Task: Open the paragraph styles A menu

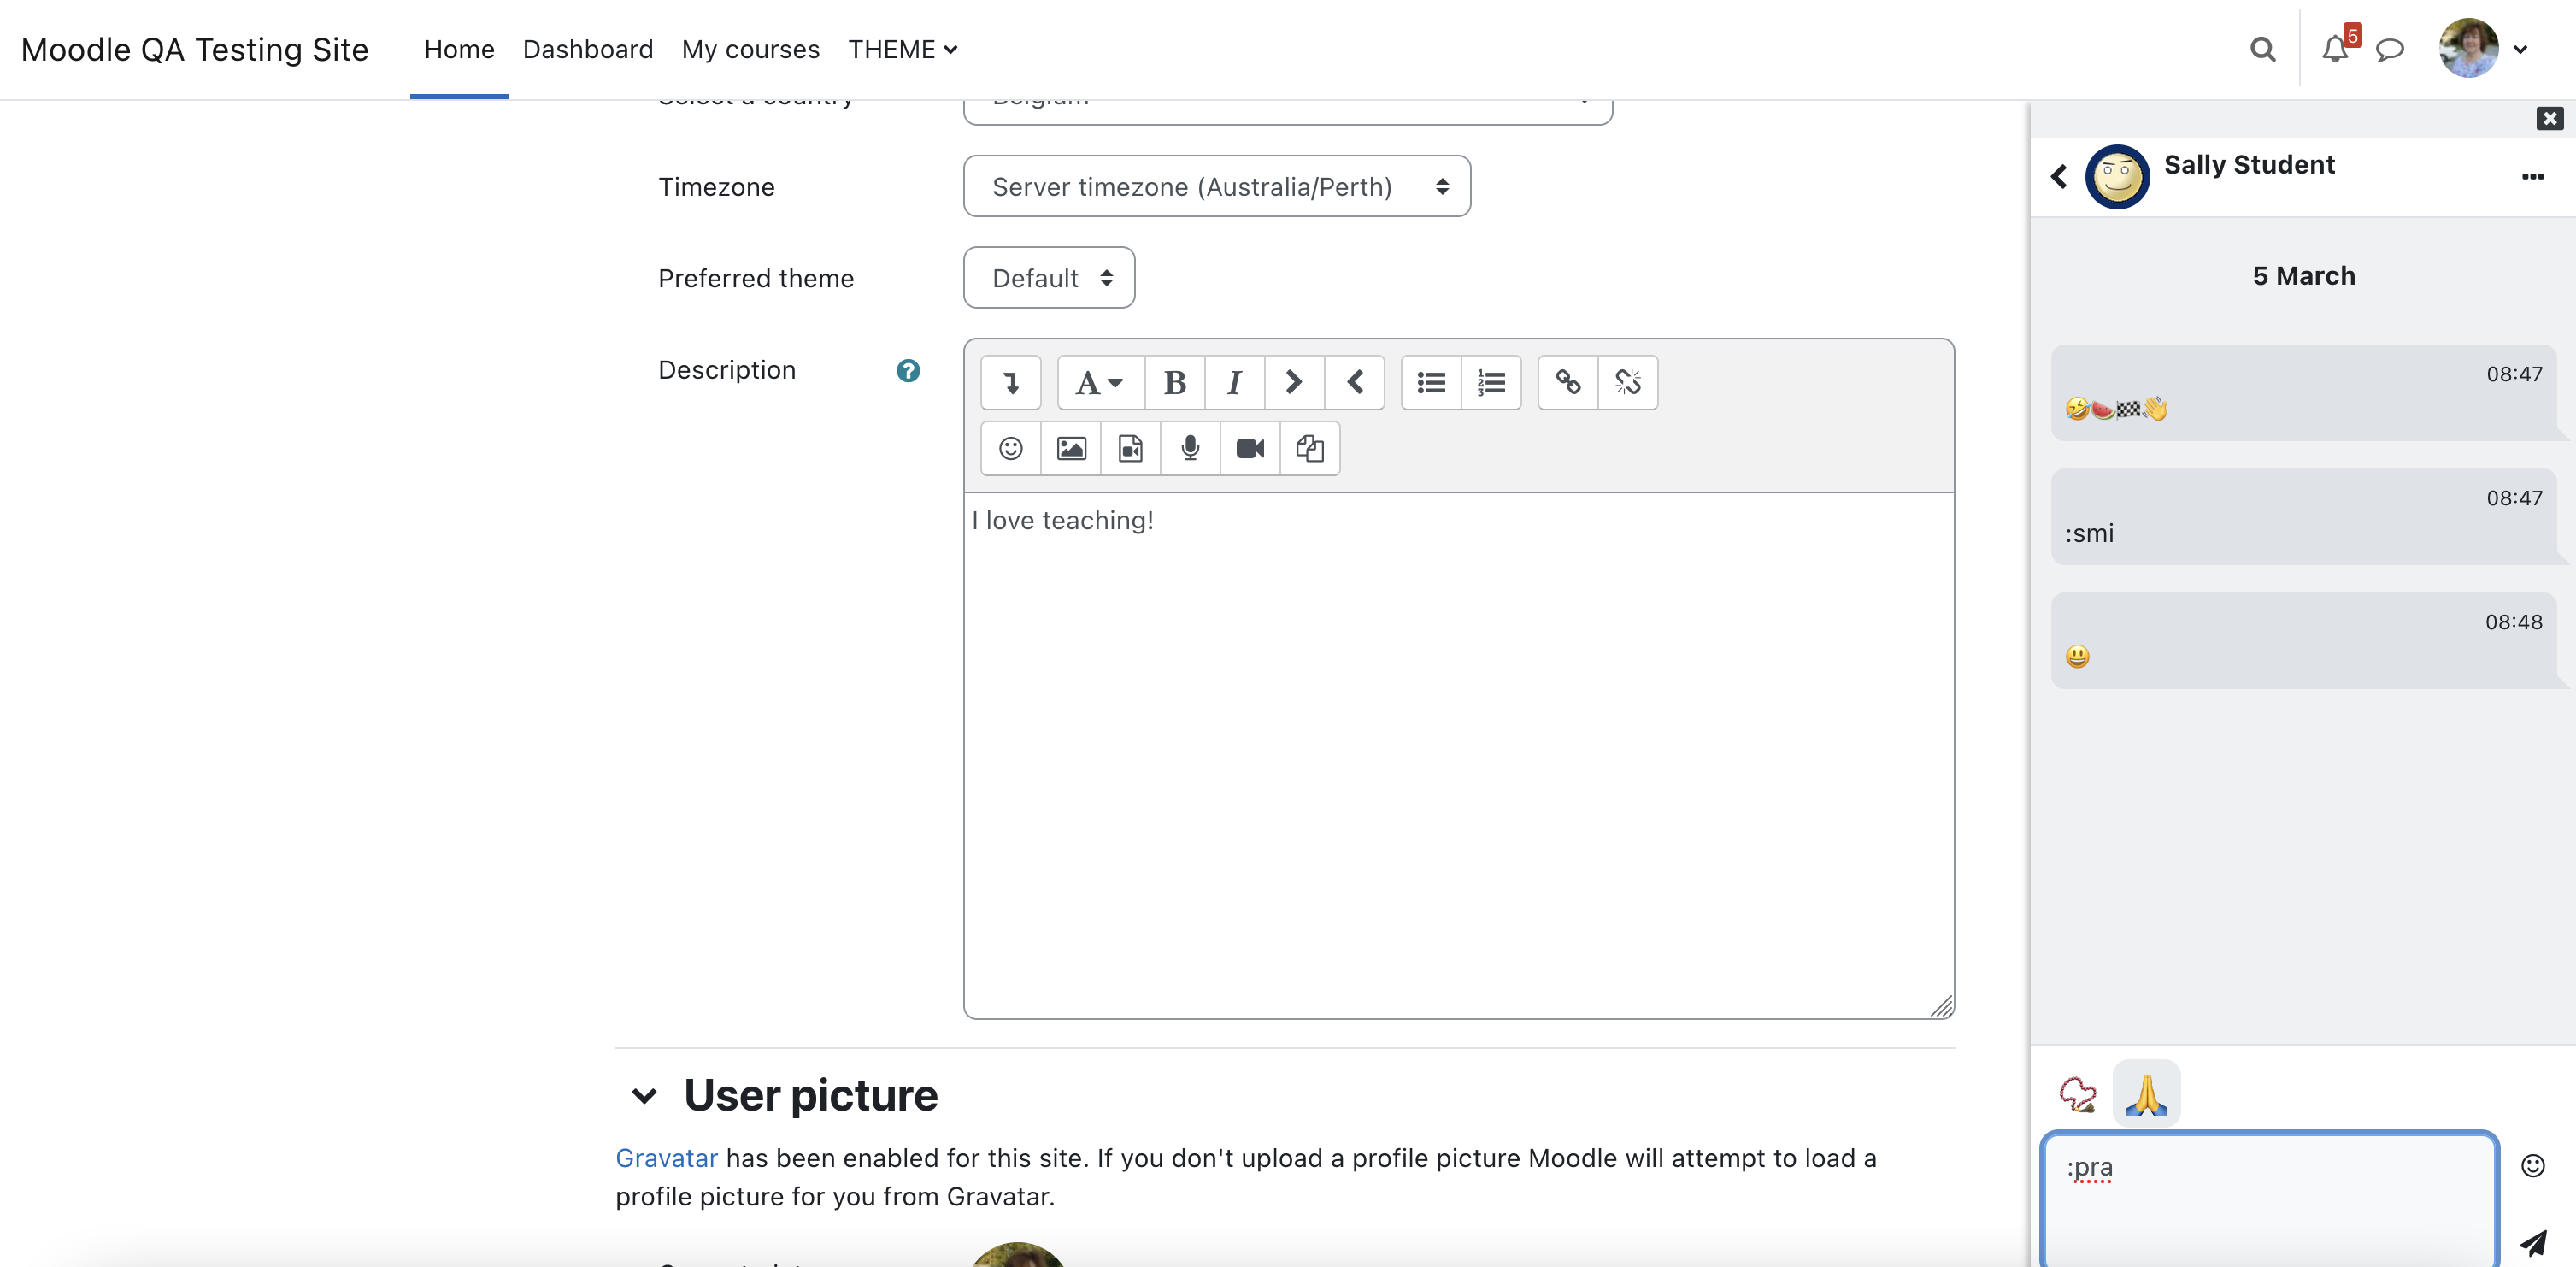Action: click(1100, 383)
